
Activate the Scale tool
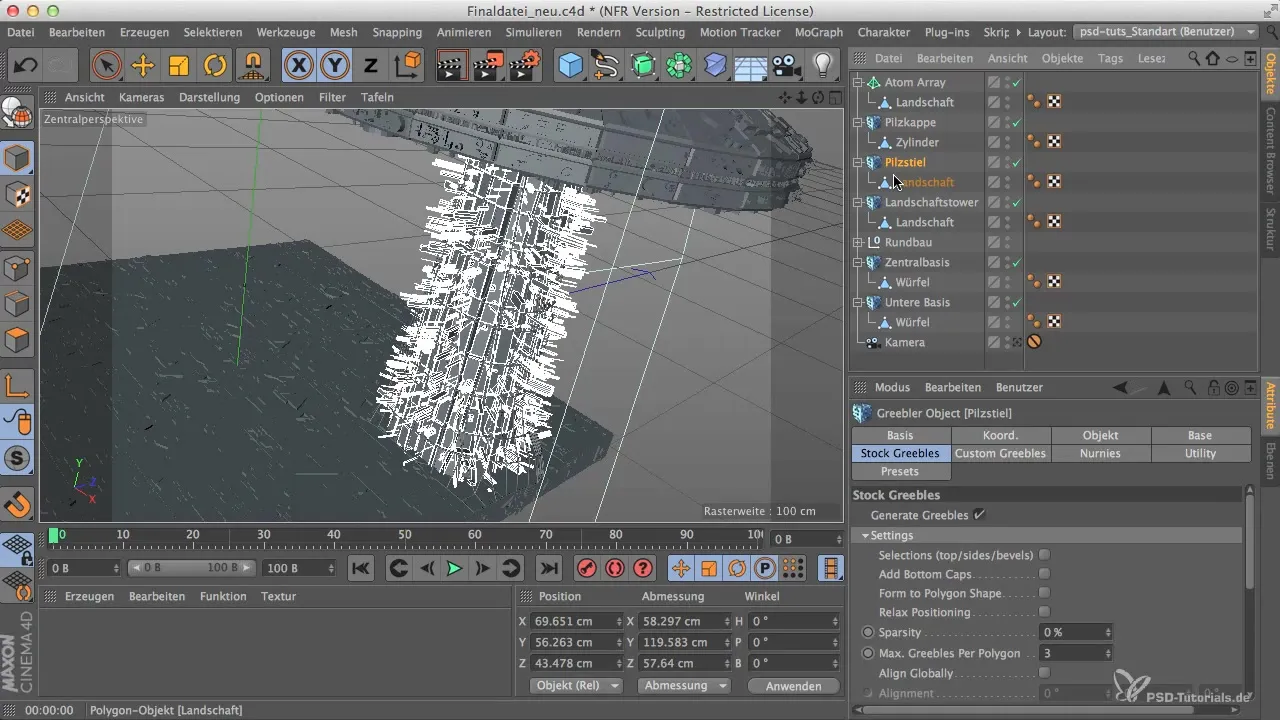point(179,66)
